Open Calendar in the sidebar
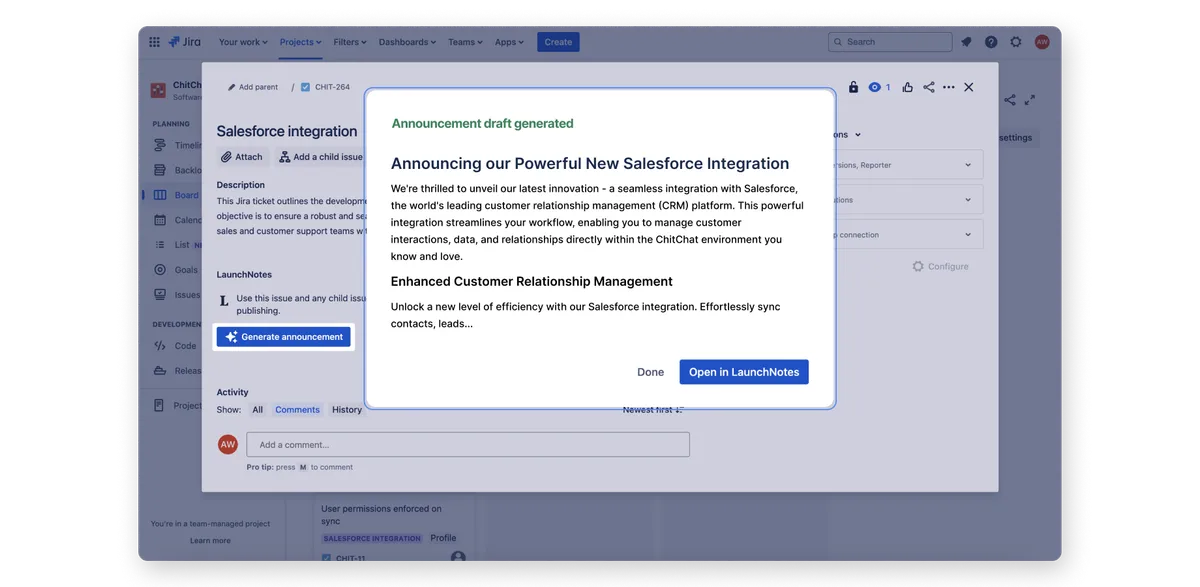Viewport: 1200px width, 587px height. (178, 220)
